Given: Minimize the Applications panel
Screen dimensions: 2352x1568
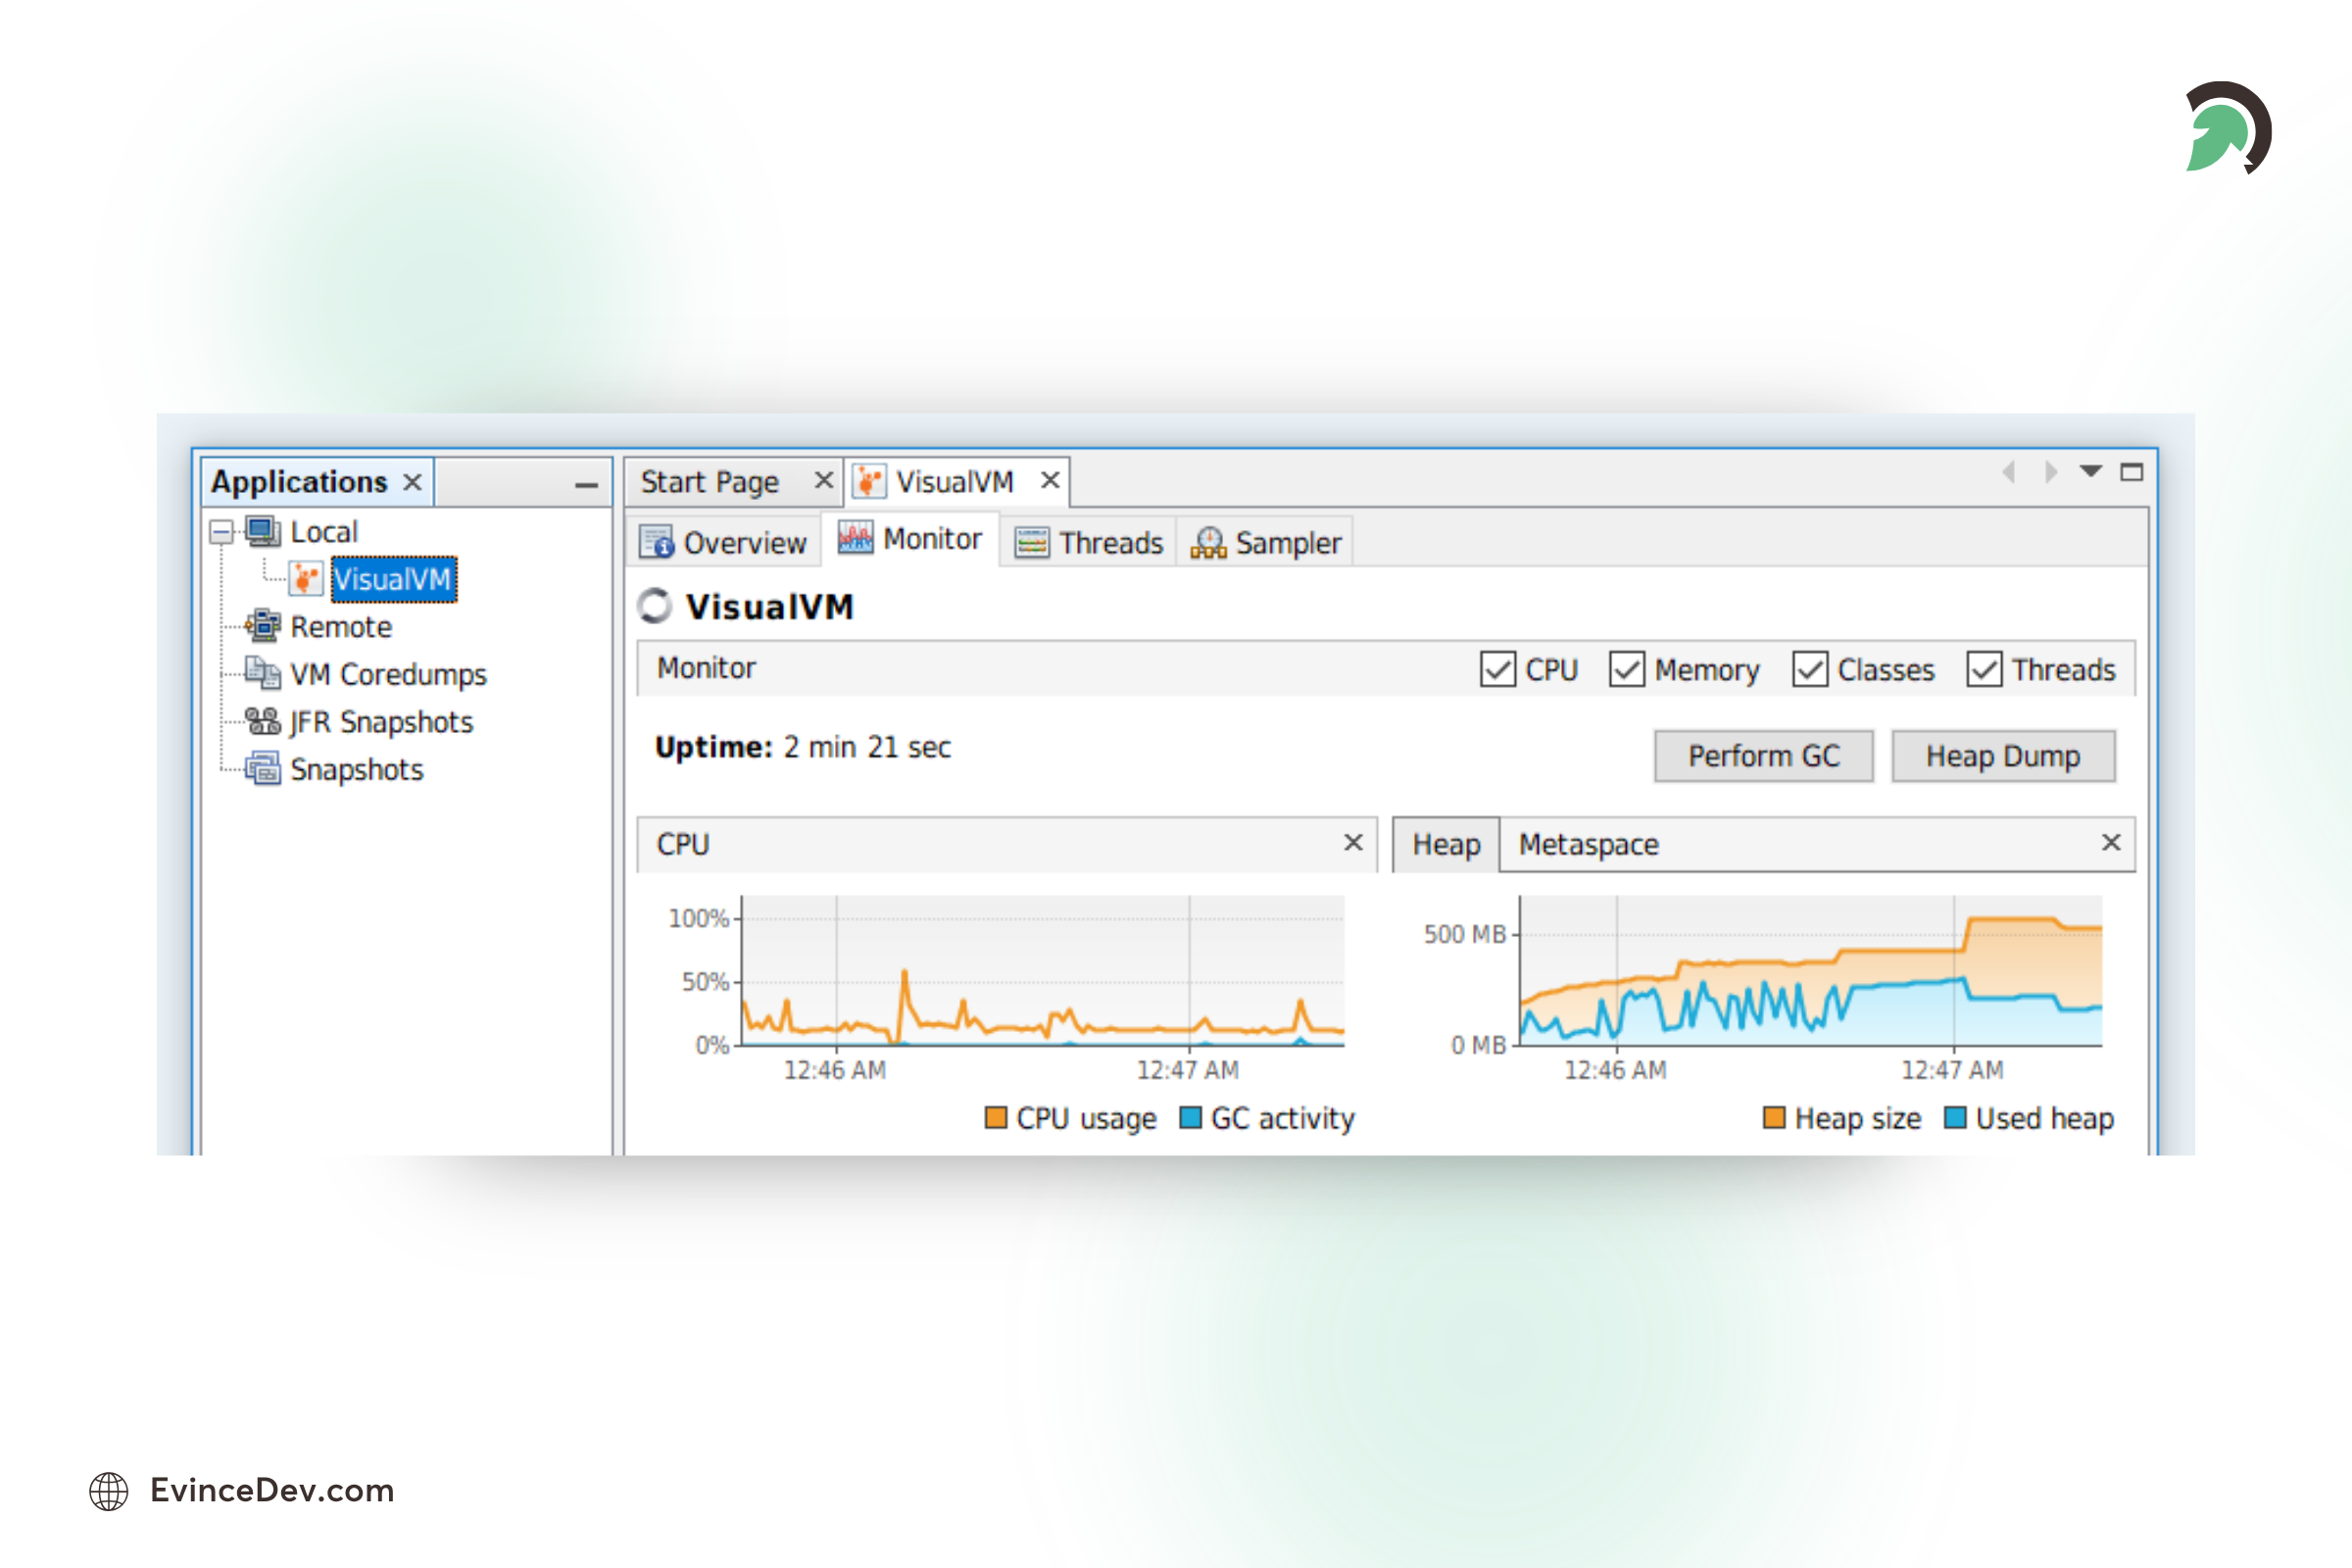Looking at the screenshot, I should click(x=587, y=486).
